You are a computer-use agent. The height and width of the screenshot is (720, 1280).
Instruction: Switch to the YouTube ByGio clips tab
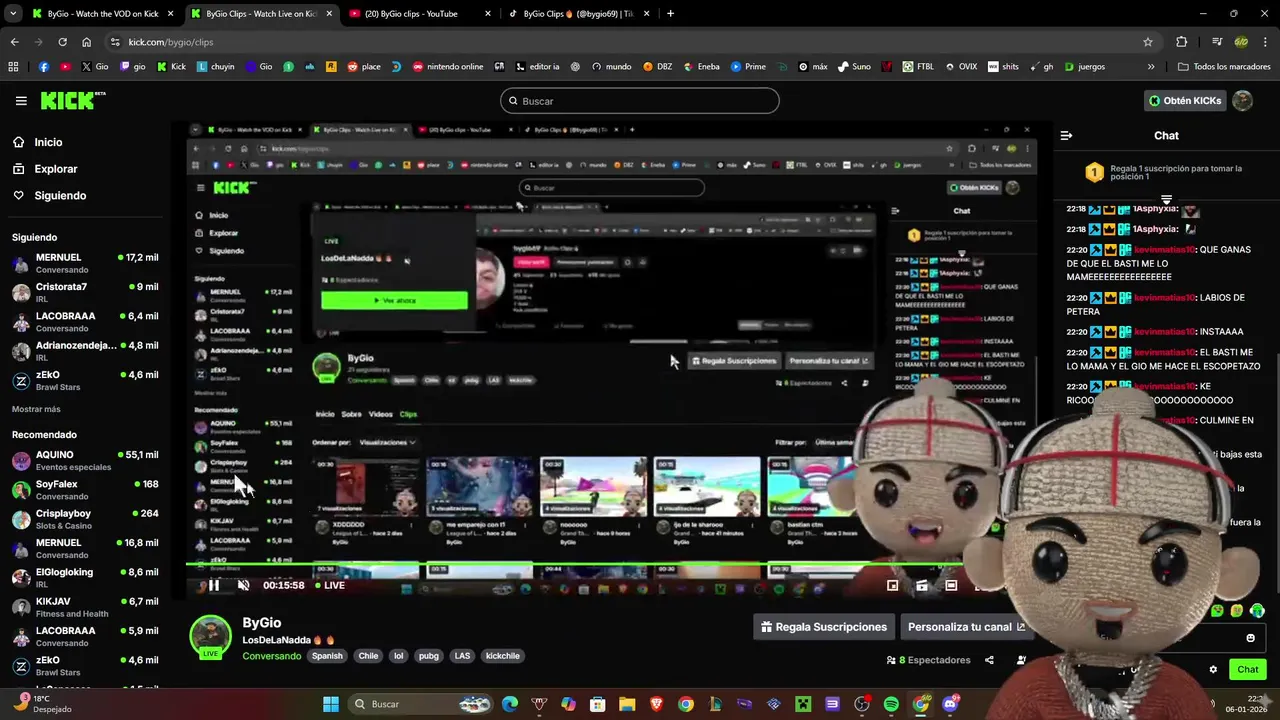coord(418,14)
